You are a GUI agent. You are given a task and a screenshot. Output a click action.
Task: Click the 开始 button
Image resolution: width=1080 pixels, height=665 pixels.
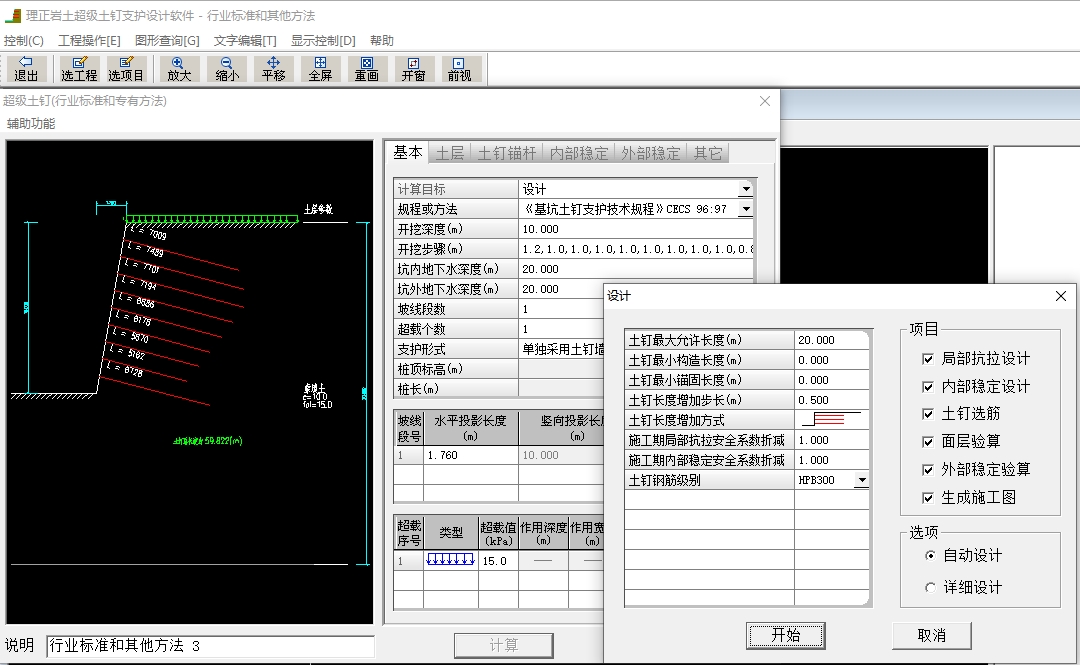tap(785, 635)
